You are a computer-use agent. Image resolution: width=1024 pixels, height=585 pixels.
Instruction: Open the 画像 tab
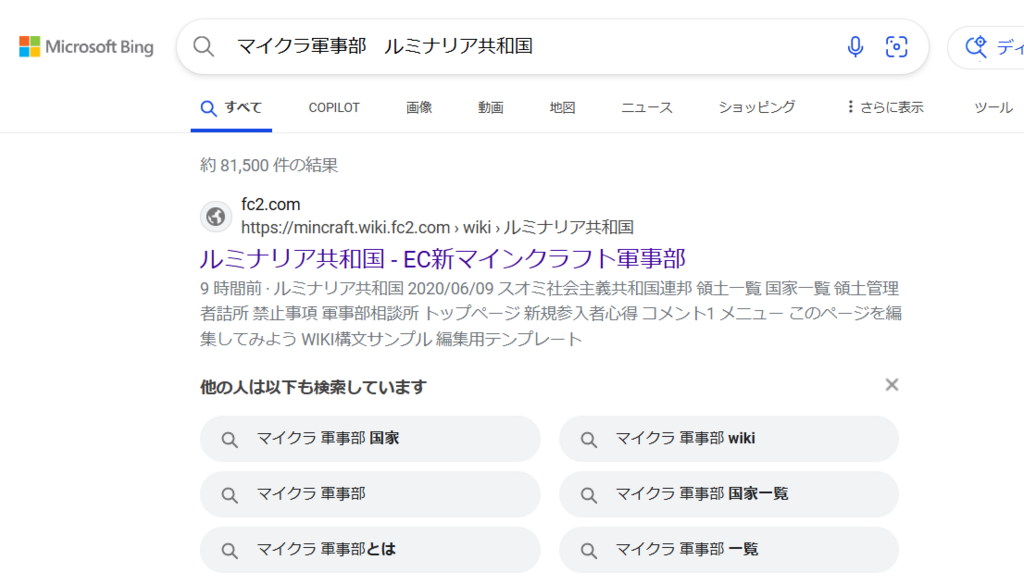tap(419, 107)
